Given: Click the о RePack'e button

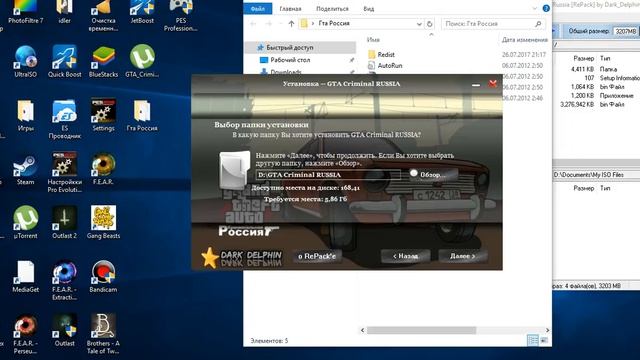Looking at the screenshot, I should [317, 256].
